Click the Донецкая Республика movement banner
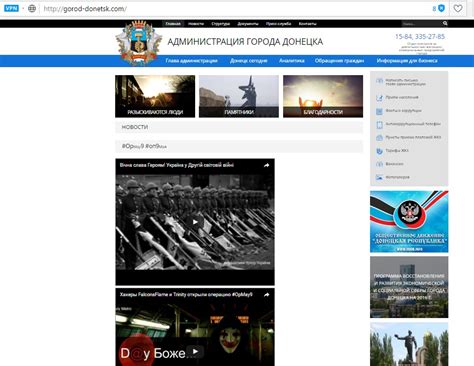474x366 pixels. pos(409,222)
